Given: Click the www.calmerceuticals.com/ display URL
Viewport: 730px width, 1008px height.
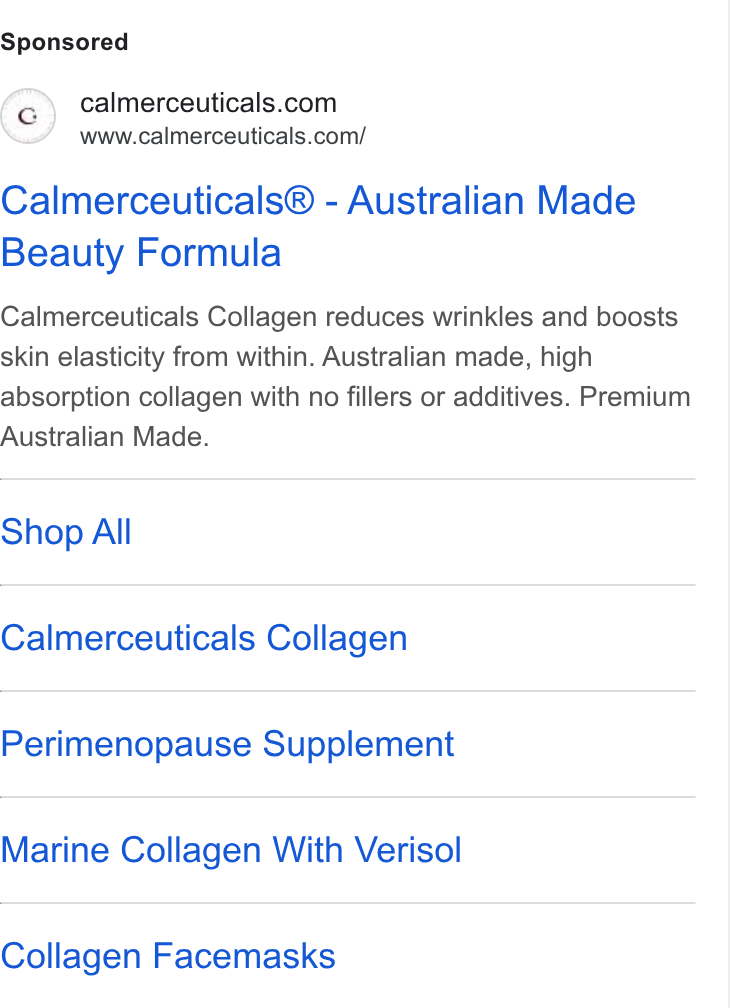Looking at the screenshot, I should tap(223, 136).
